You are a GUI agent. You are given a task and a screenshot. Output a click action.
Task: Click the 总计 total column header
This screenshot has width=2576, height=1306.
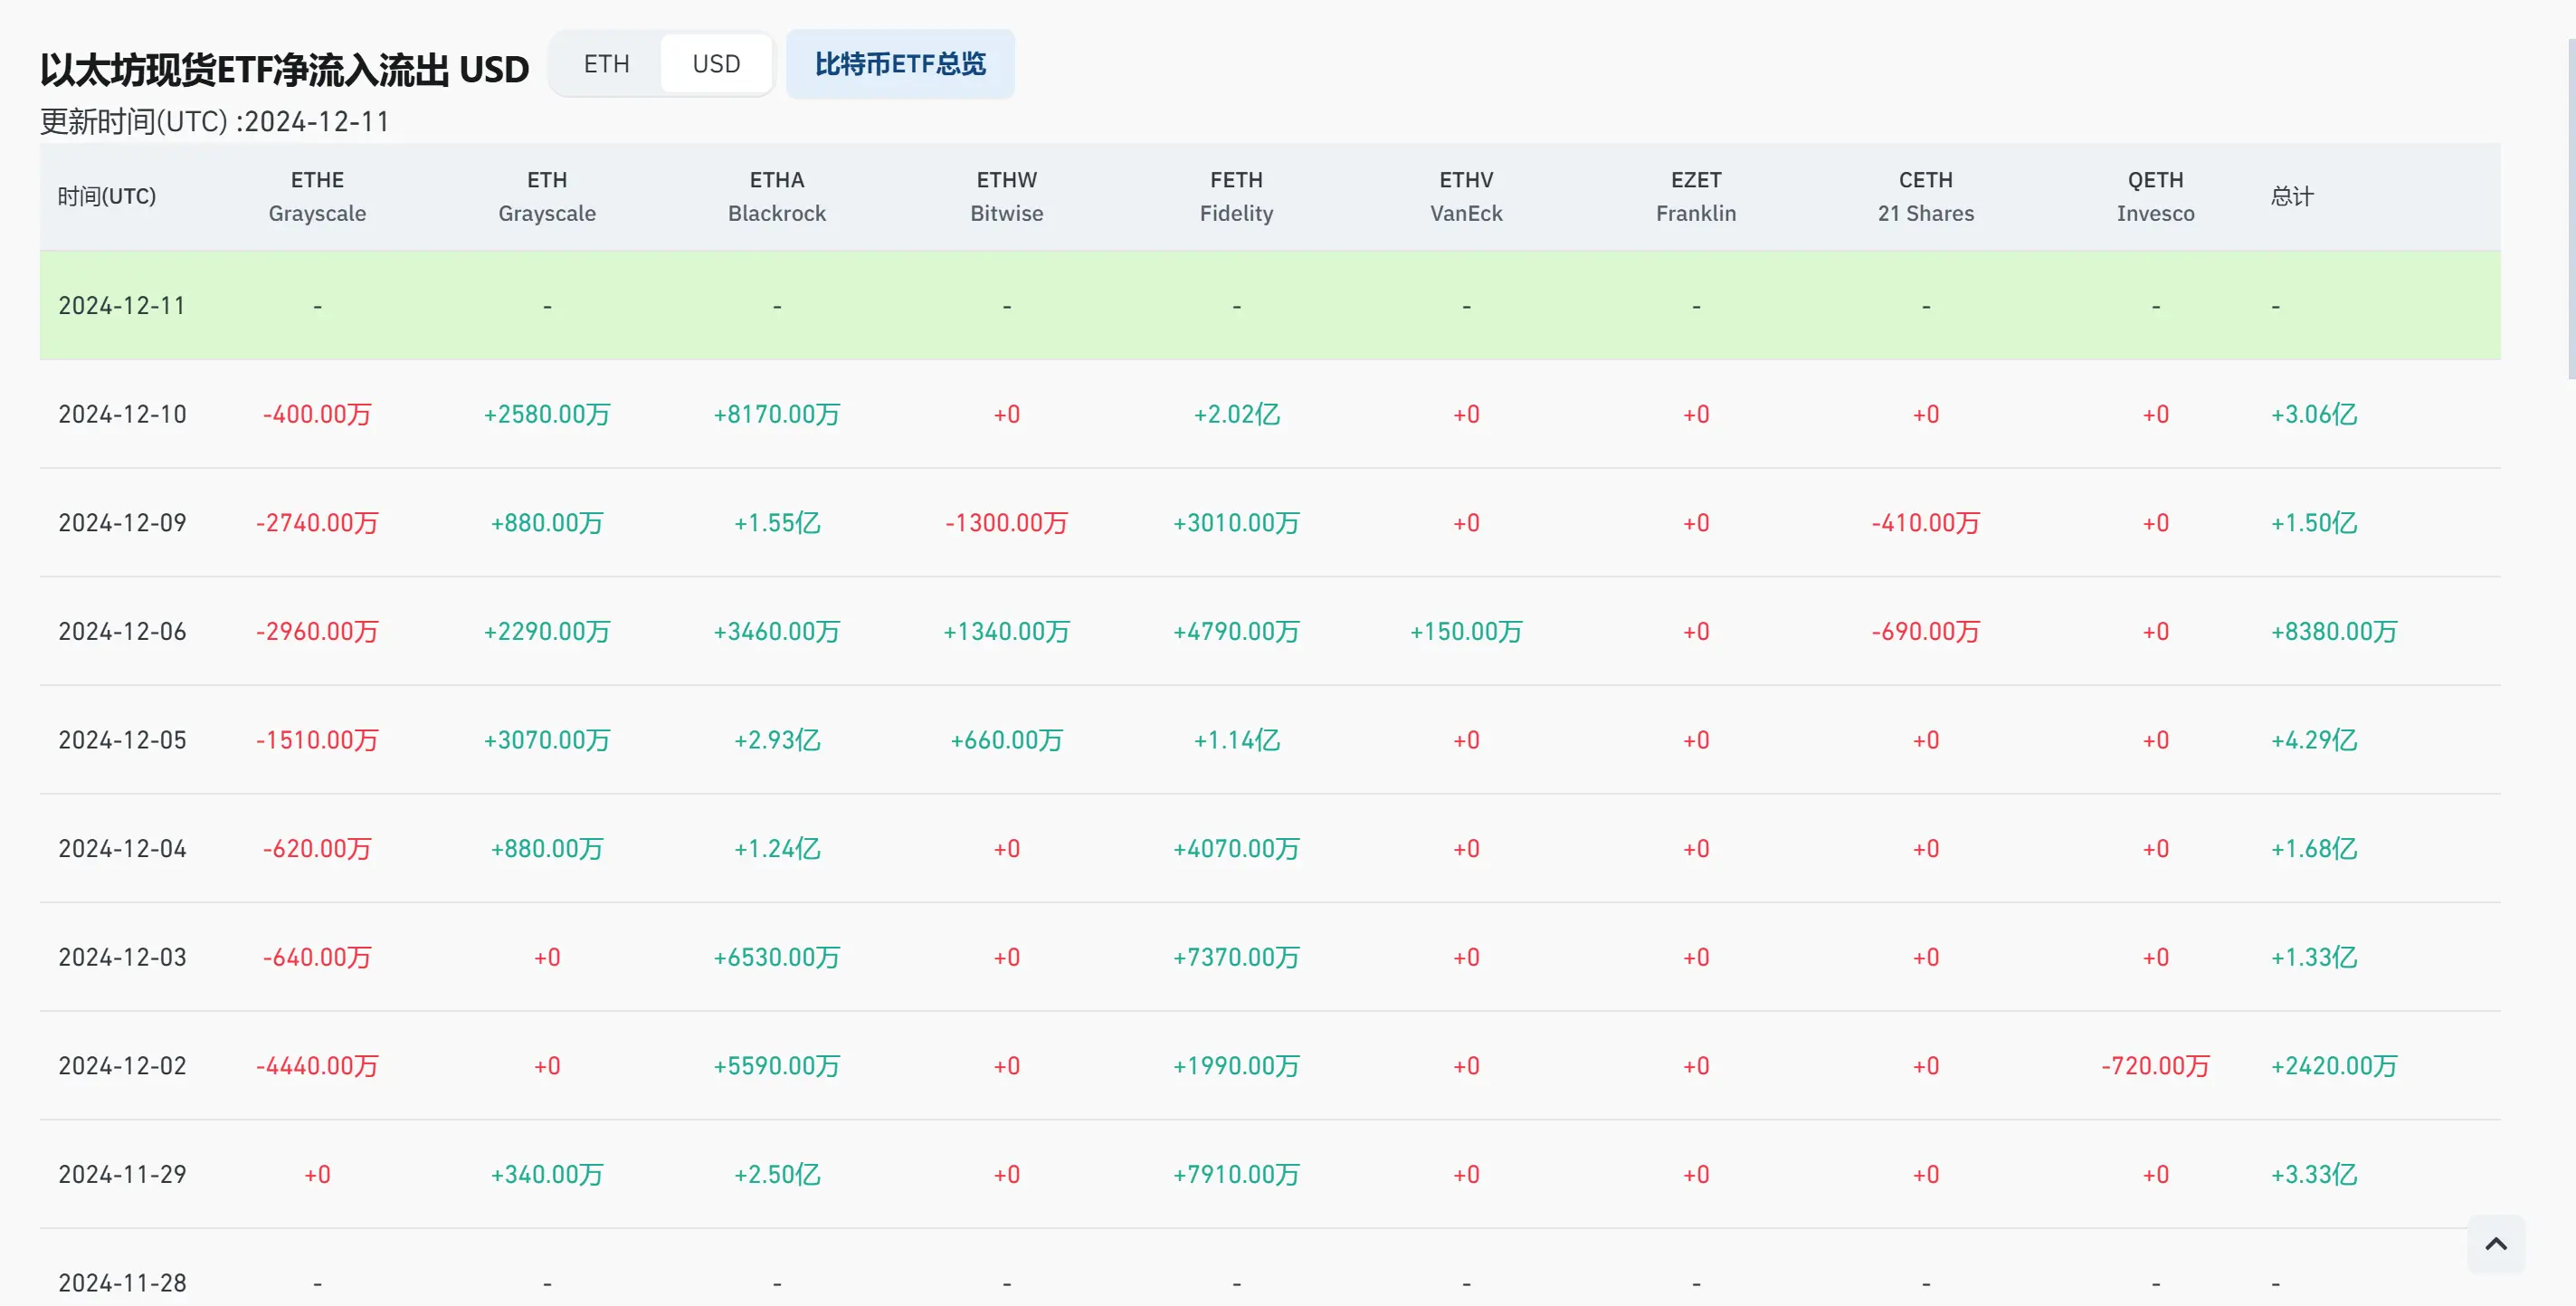[2291, 196]
